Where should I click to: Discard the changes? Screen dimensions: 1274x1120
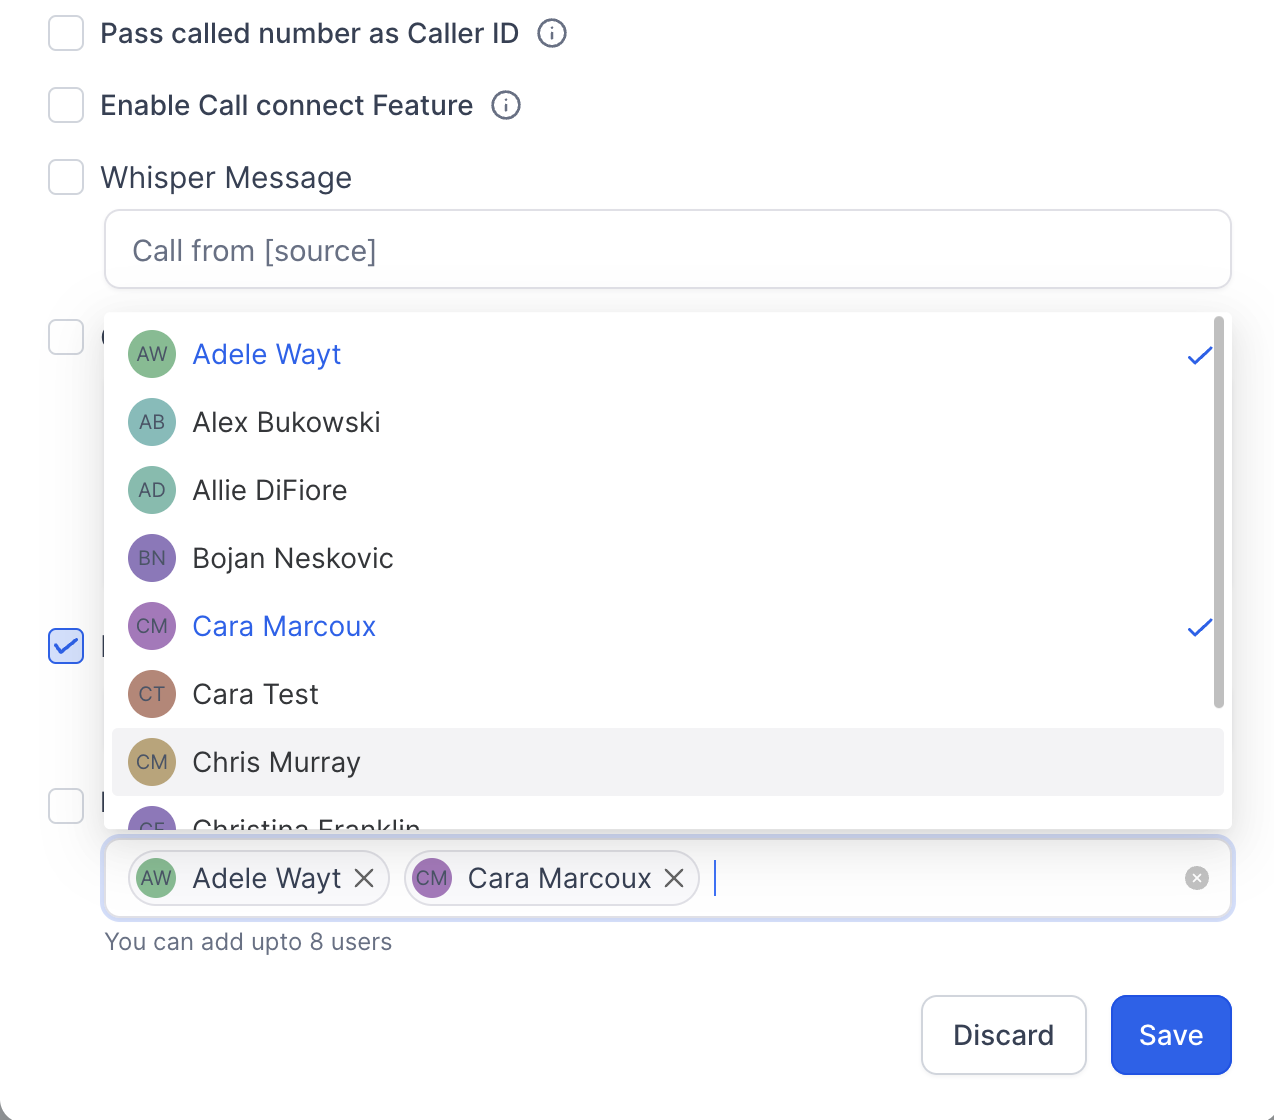pos(1004,1035)
